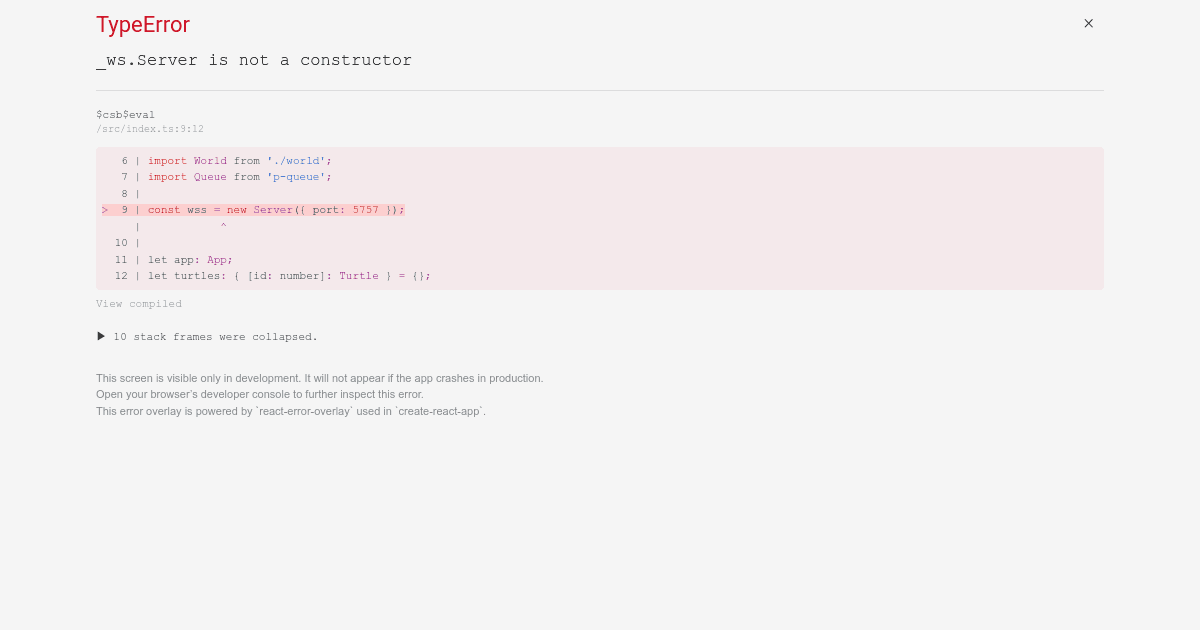This screenshot has height=630, width=1200.
Task: Select the port value 5757 in code
Action: [365, 209]
